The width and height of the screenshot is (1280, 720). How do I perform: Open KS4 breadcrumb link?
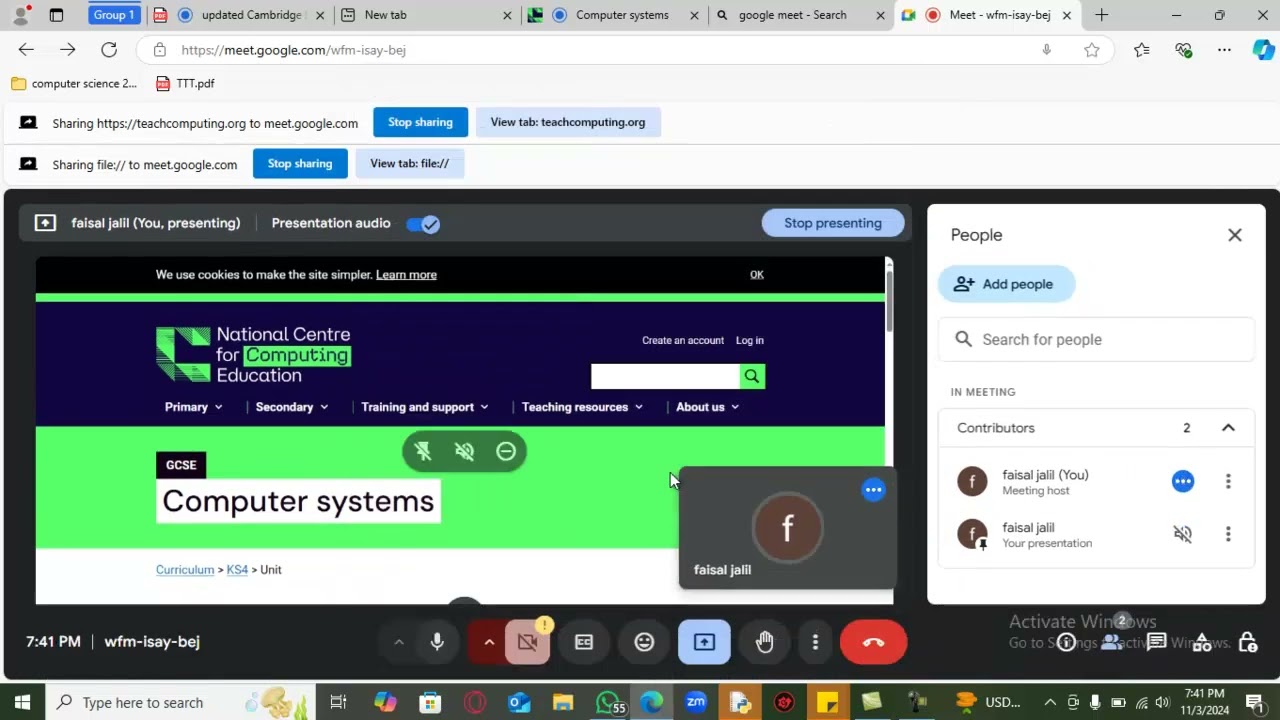pos(237,570)
